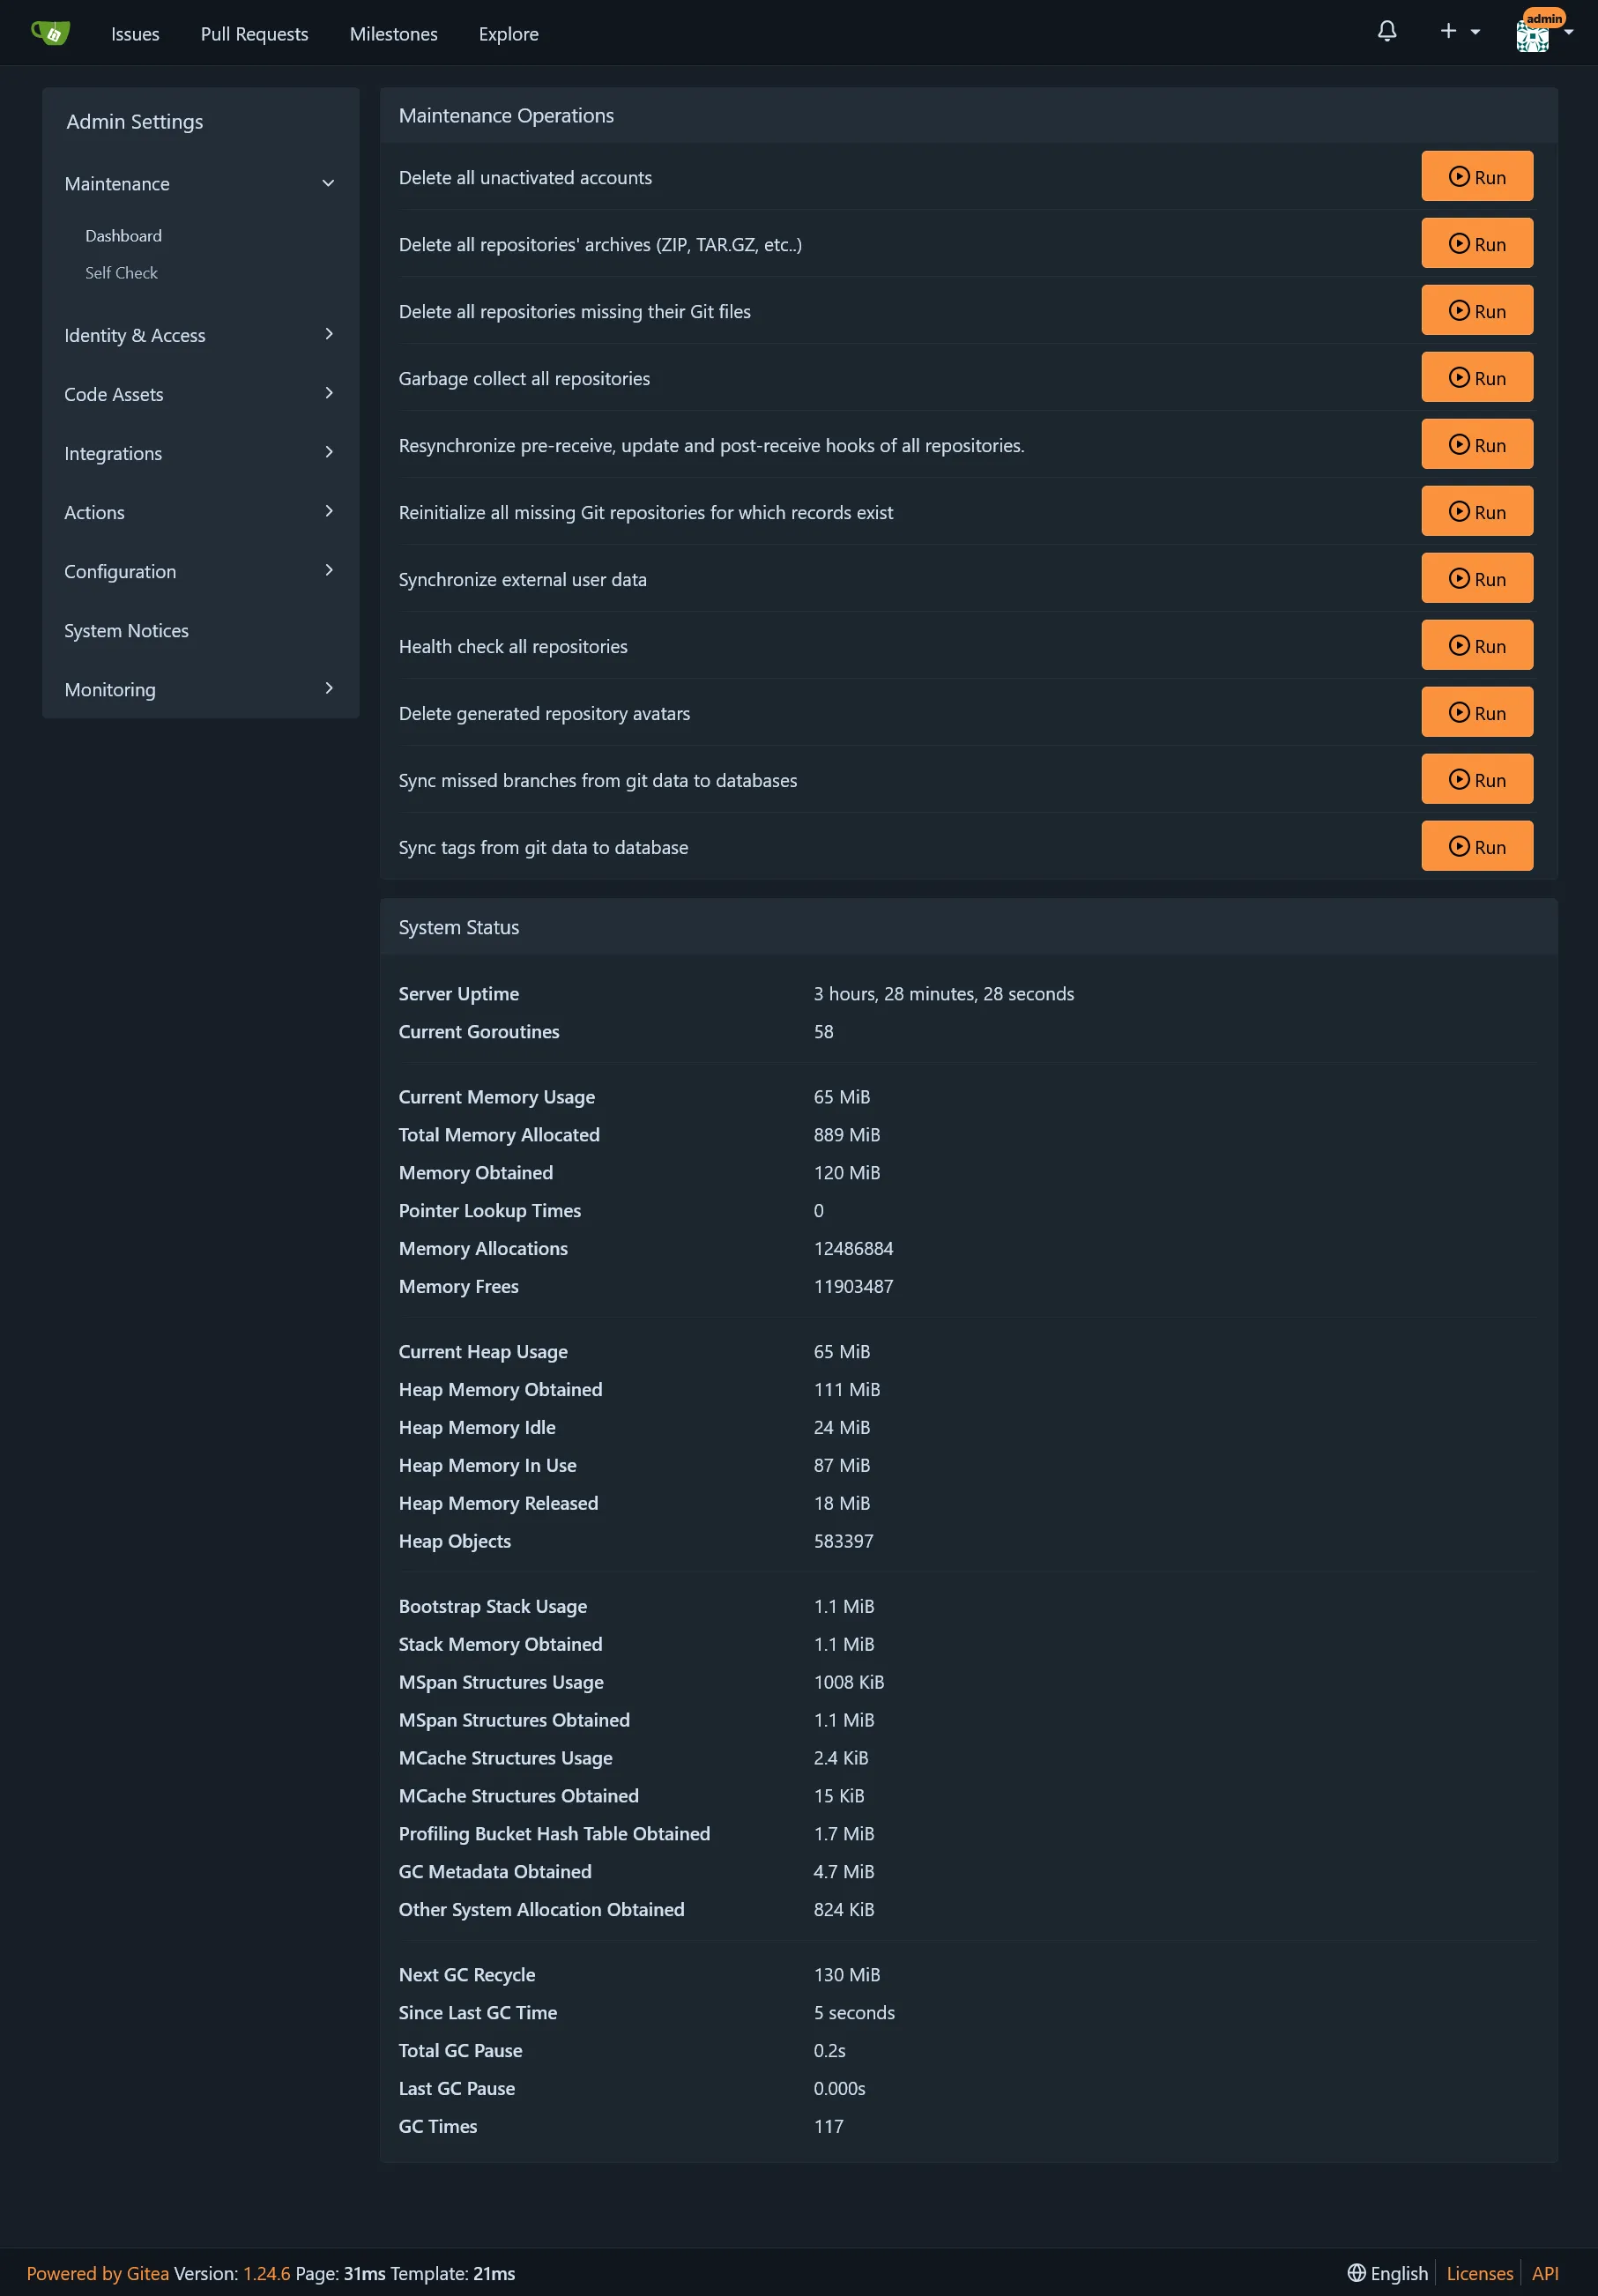Run garbage collect all repositories
Viewport: 1598px width, 2296px height.
(x=1476, y=377)
